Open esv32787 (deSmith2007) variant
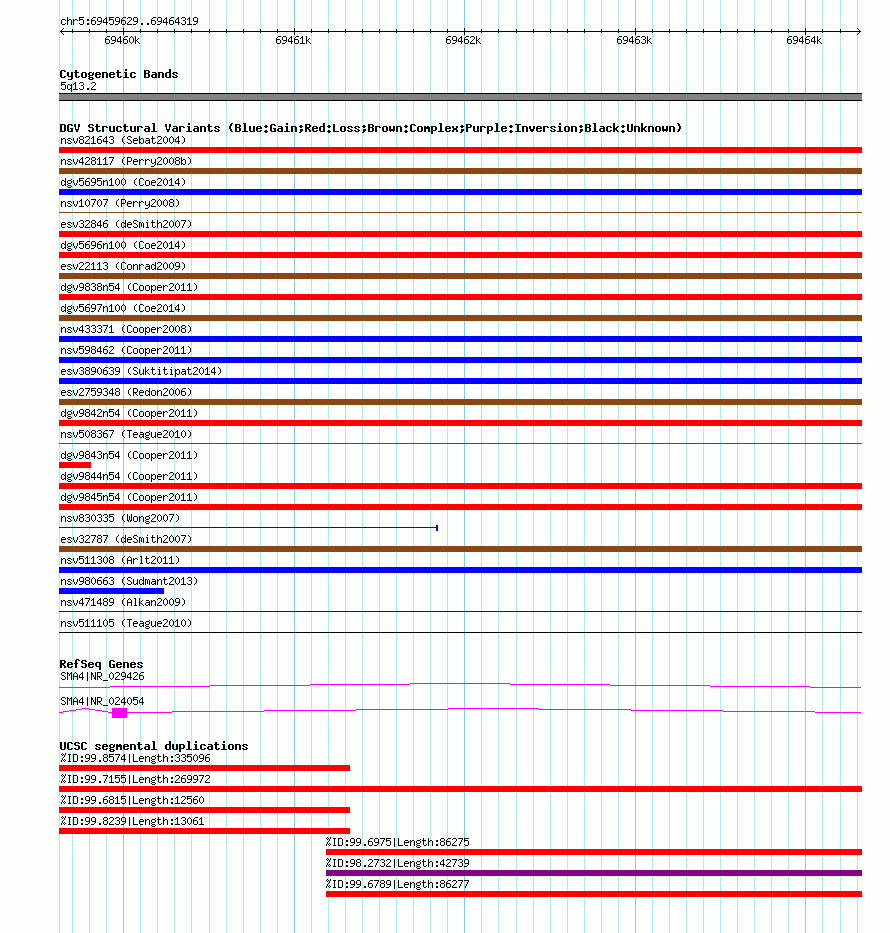 126,539
